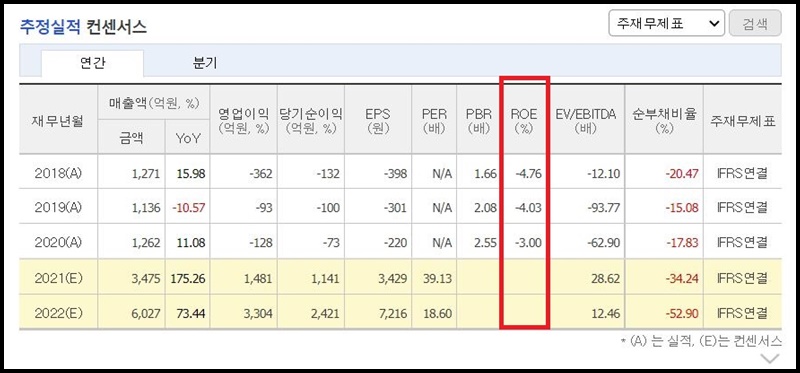Click the 2022 EPS value 7,216
Viewport: 800px width, 373px height.
point(393,313)
